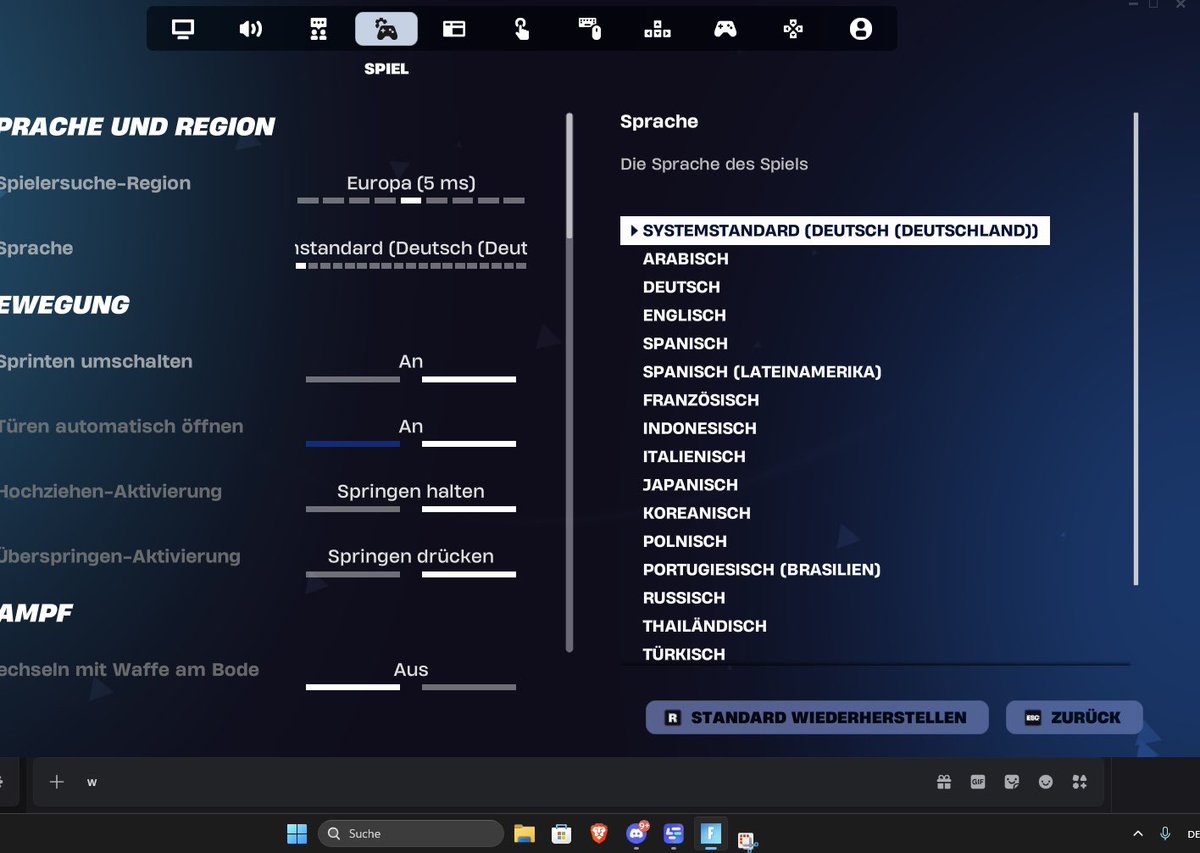Open the gift icon in Discord chat bar
This screenshot has width=1200, height=853.
point(944,782)
